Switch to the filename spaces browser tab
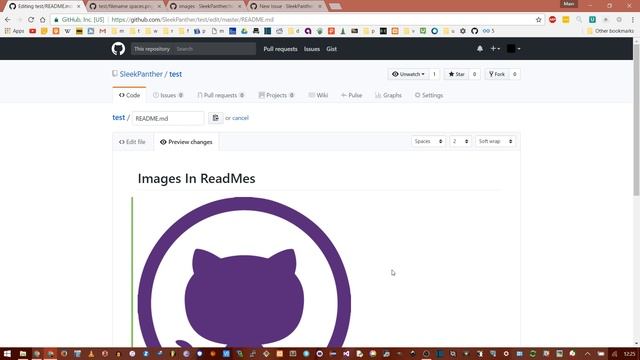This screenshot has width=640, height=360. point(126,6)
